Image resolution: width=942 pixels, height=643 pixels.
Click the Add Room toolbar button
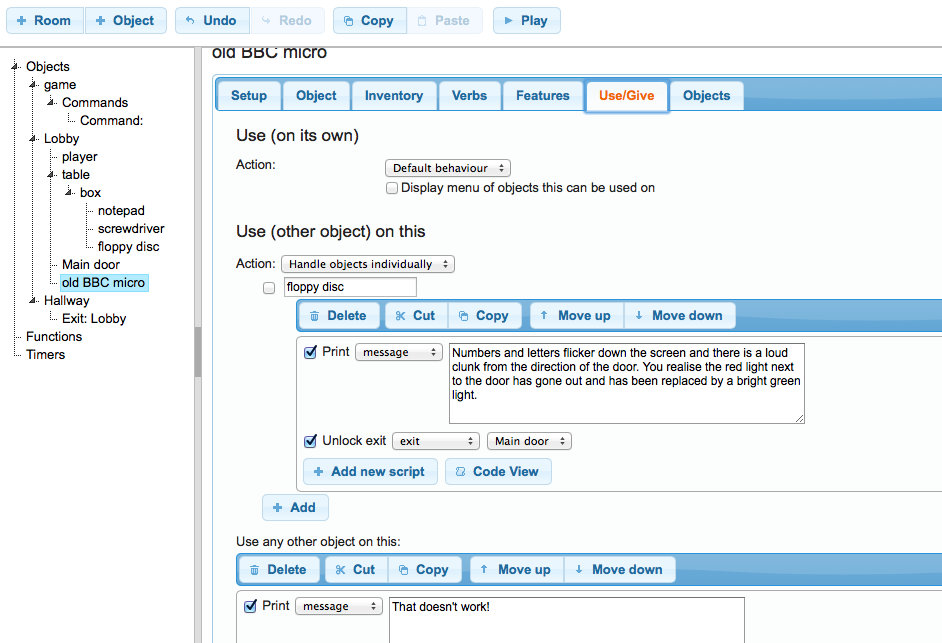tap(44, 20)
